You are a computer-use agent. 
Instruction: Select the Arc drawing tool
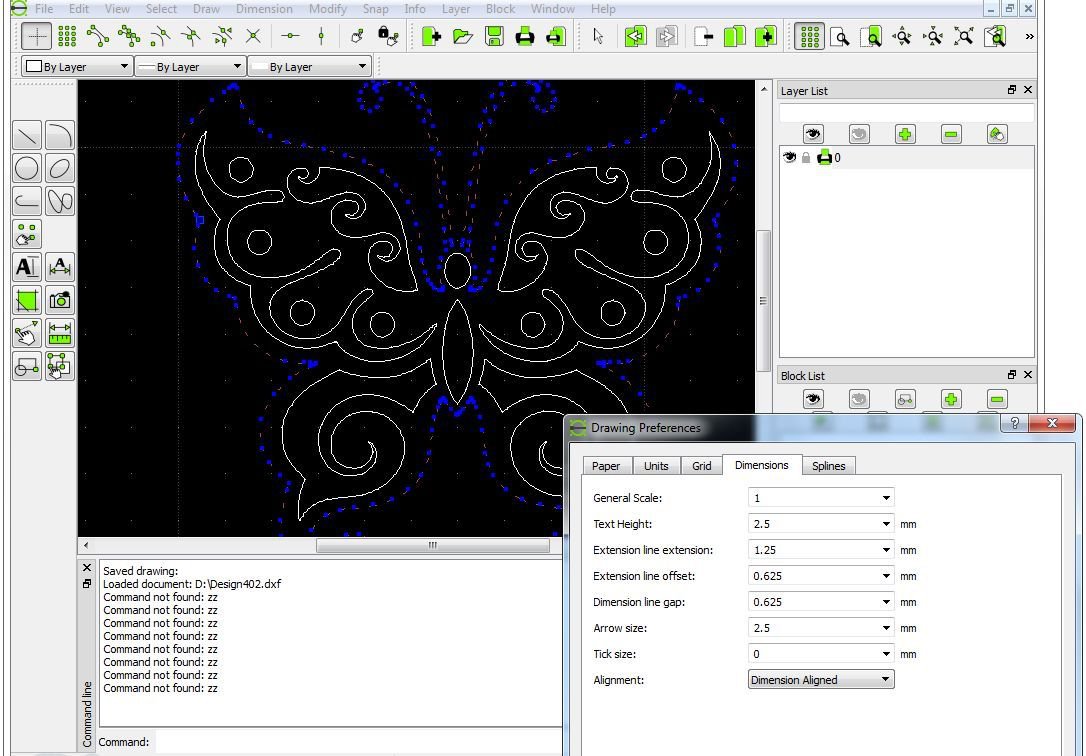59,134
